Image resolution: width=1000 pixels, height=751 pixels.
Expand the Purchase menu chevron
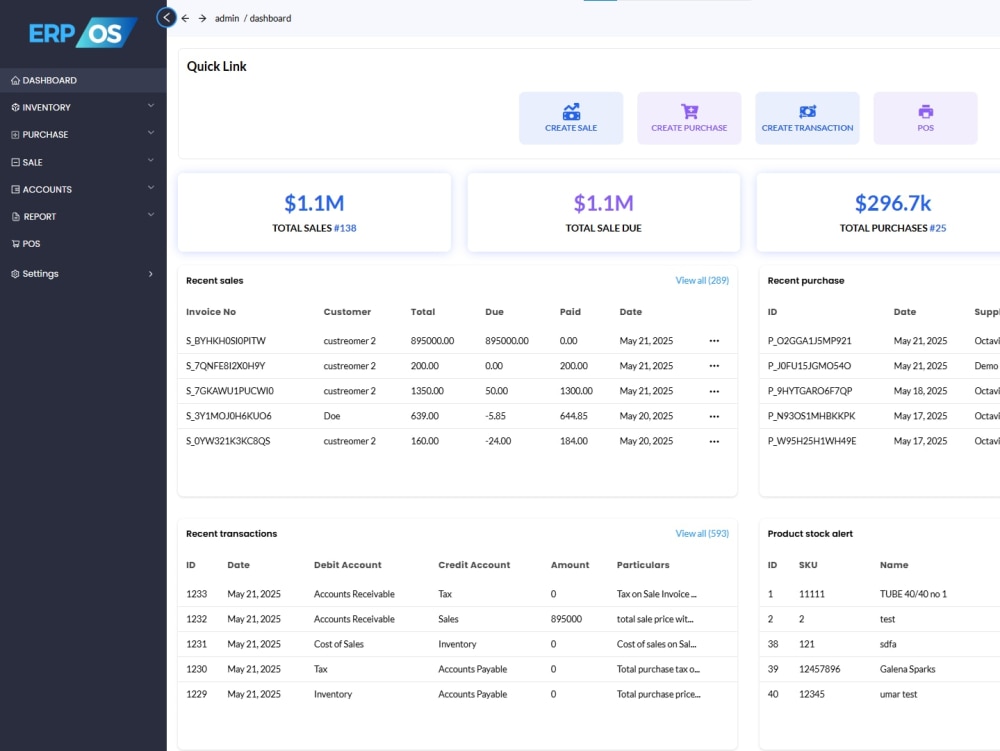(151, 133)
